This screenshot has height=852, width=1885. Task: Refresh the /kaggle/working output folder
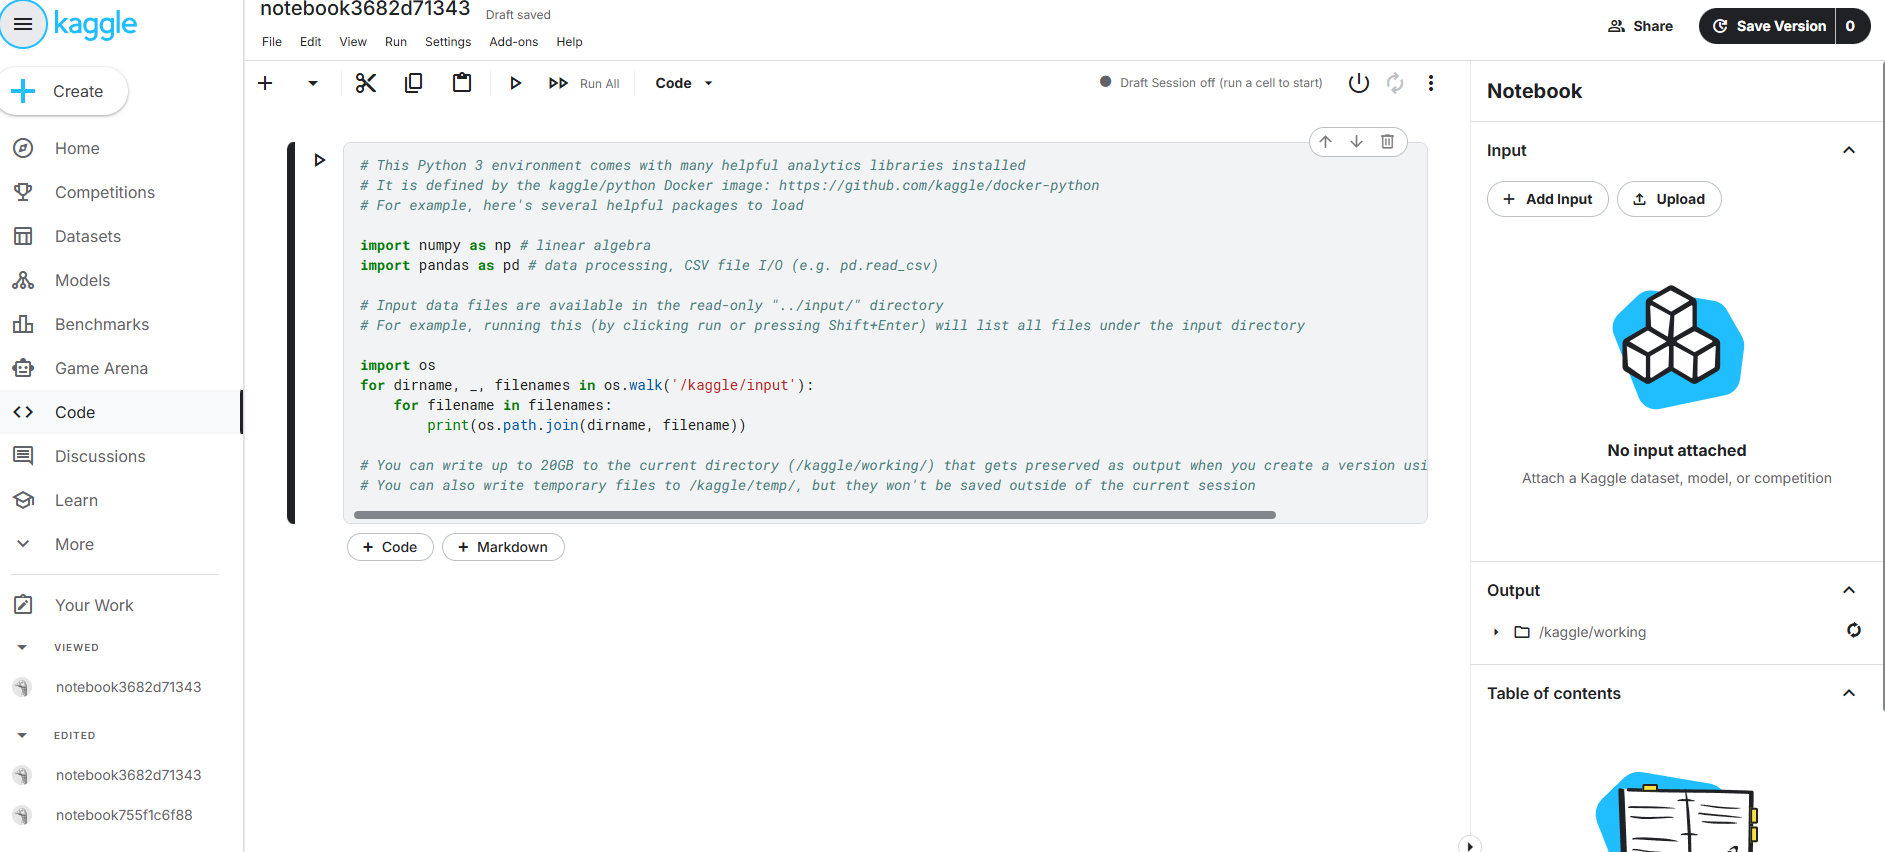[x=1853, y=630]
